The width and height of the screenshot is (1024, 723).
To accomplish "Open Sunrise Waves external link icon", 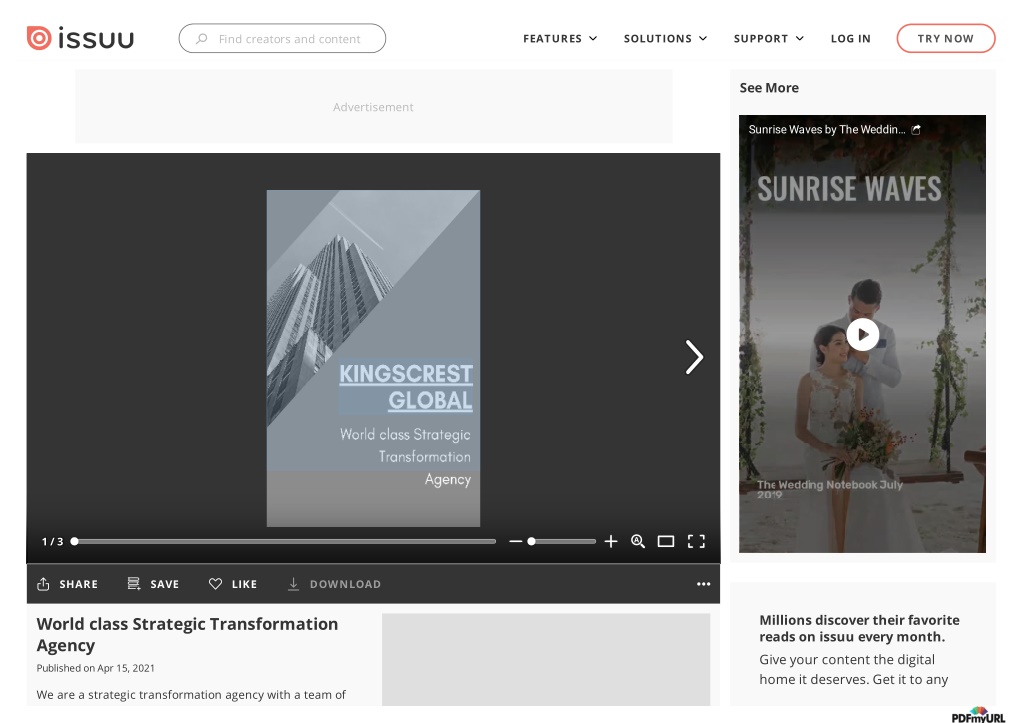I will [x=916, y=129].
